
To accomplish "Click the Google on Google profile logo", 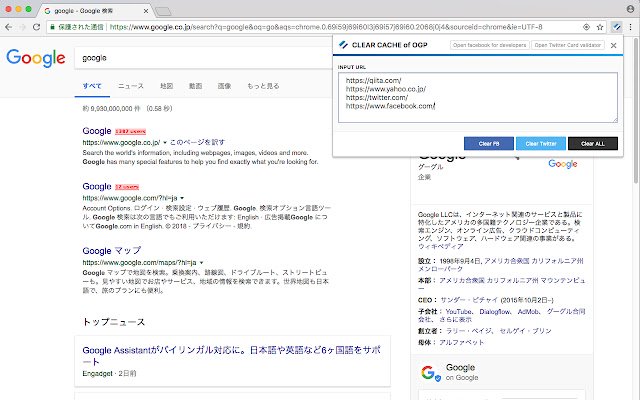I will click(x=430, y=373).
